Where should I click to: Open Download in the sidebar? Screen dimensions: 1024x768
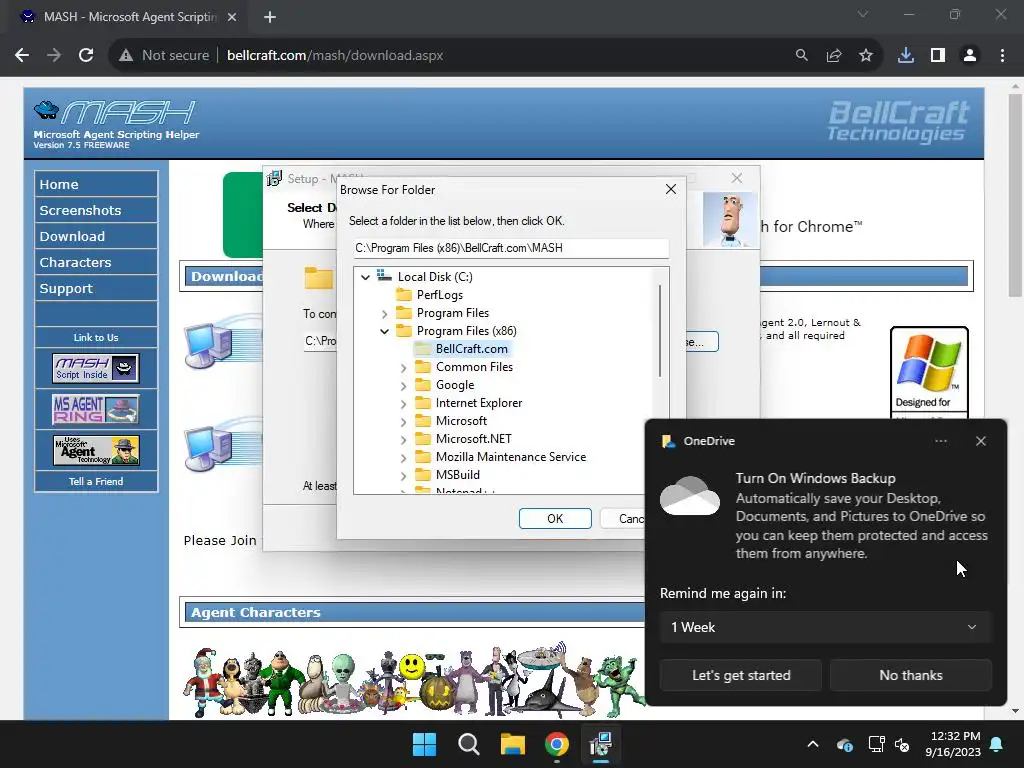[96, 236]
